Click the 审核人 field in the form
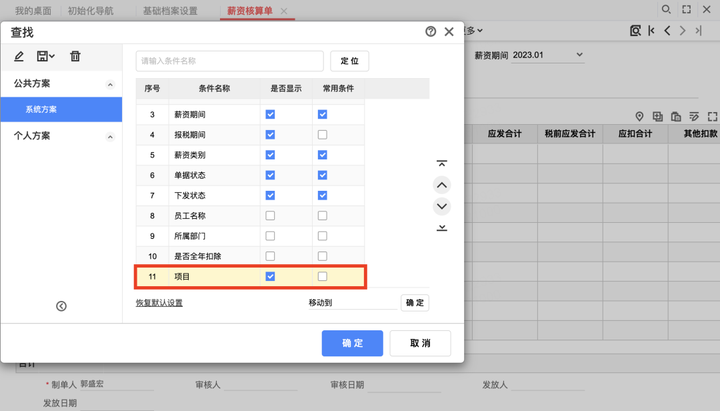The image size is (720, 411). 260,385
